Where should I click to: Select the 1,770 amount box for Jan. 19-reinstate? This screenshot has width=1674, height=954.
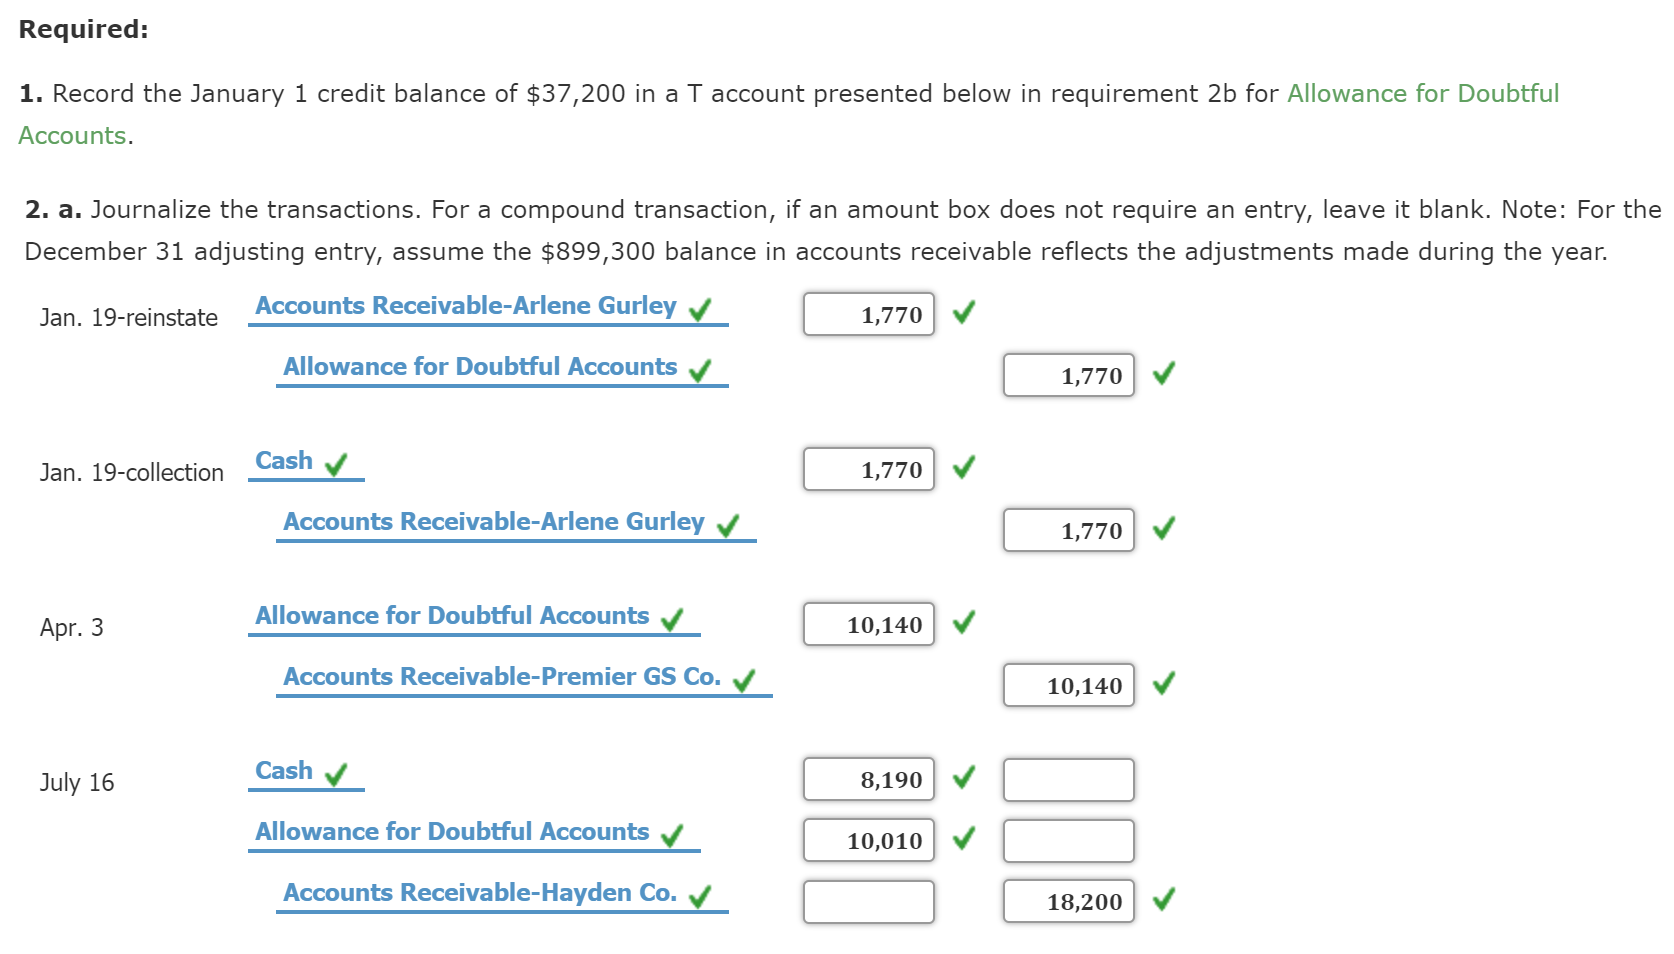[x=868, y=314]
